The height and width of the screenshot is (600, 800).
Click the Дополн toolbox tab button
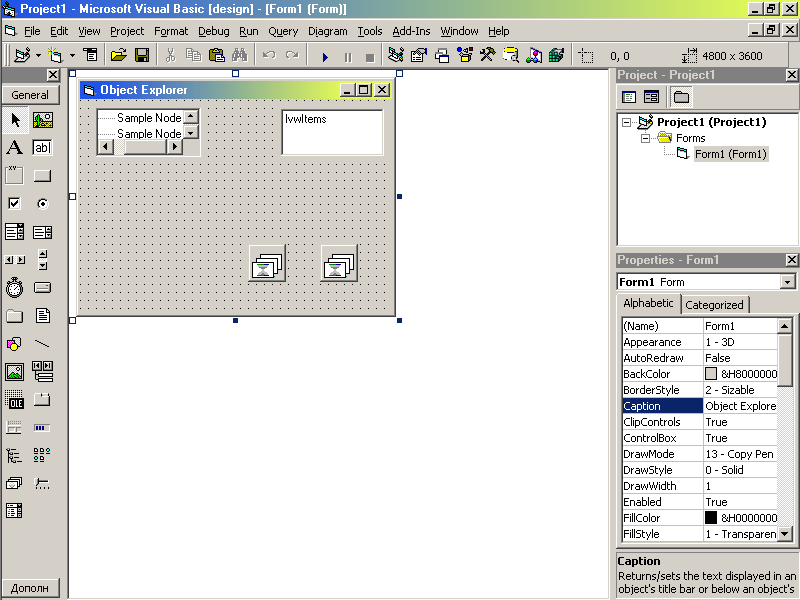click(30, 588)
